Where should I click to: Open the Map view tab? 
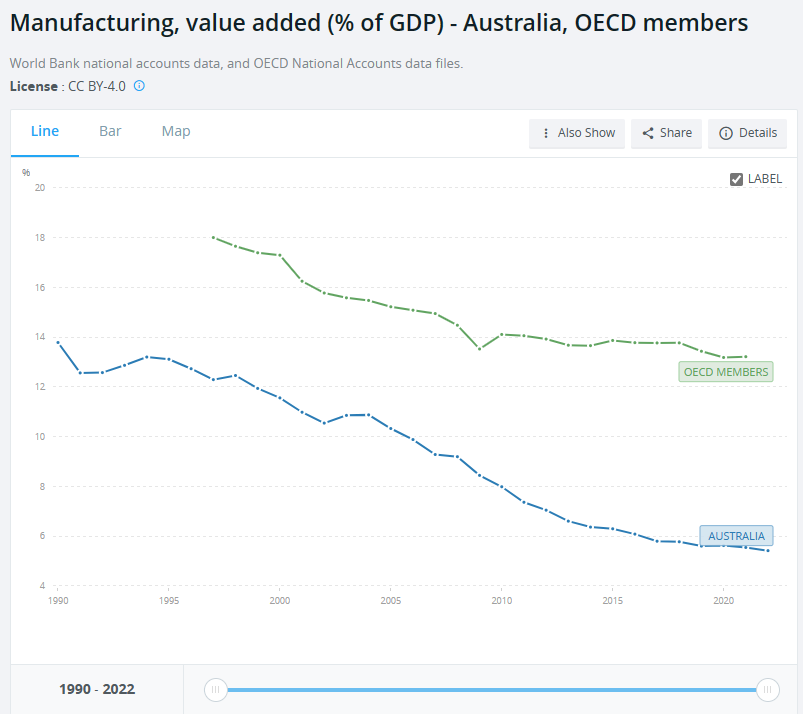click(176, 131)
